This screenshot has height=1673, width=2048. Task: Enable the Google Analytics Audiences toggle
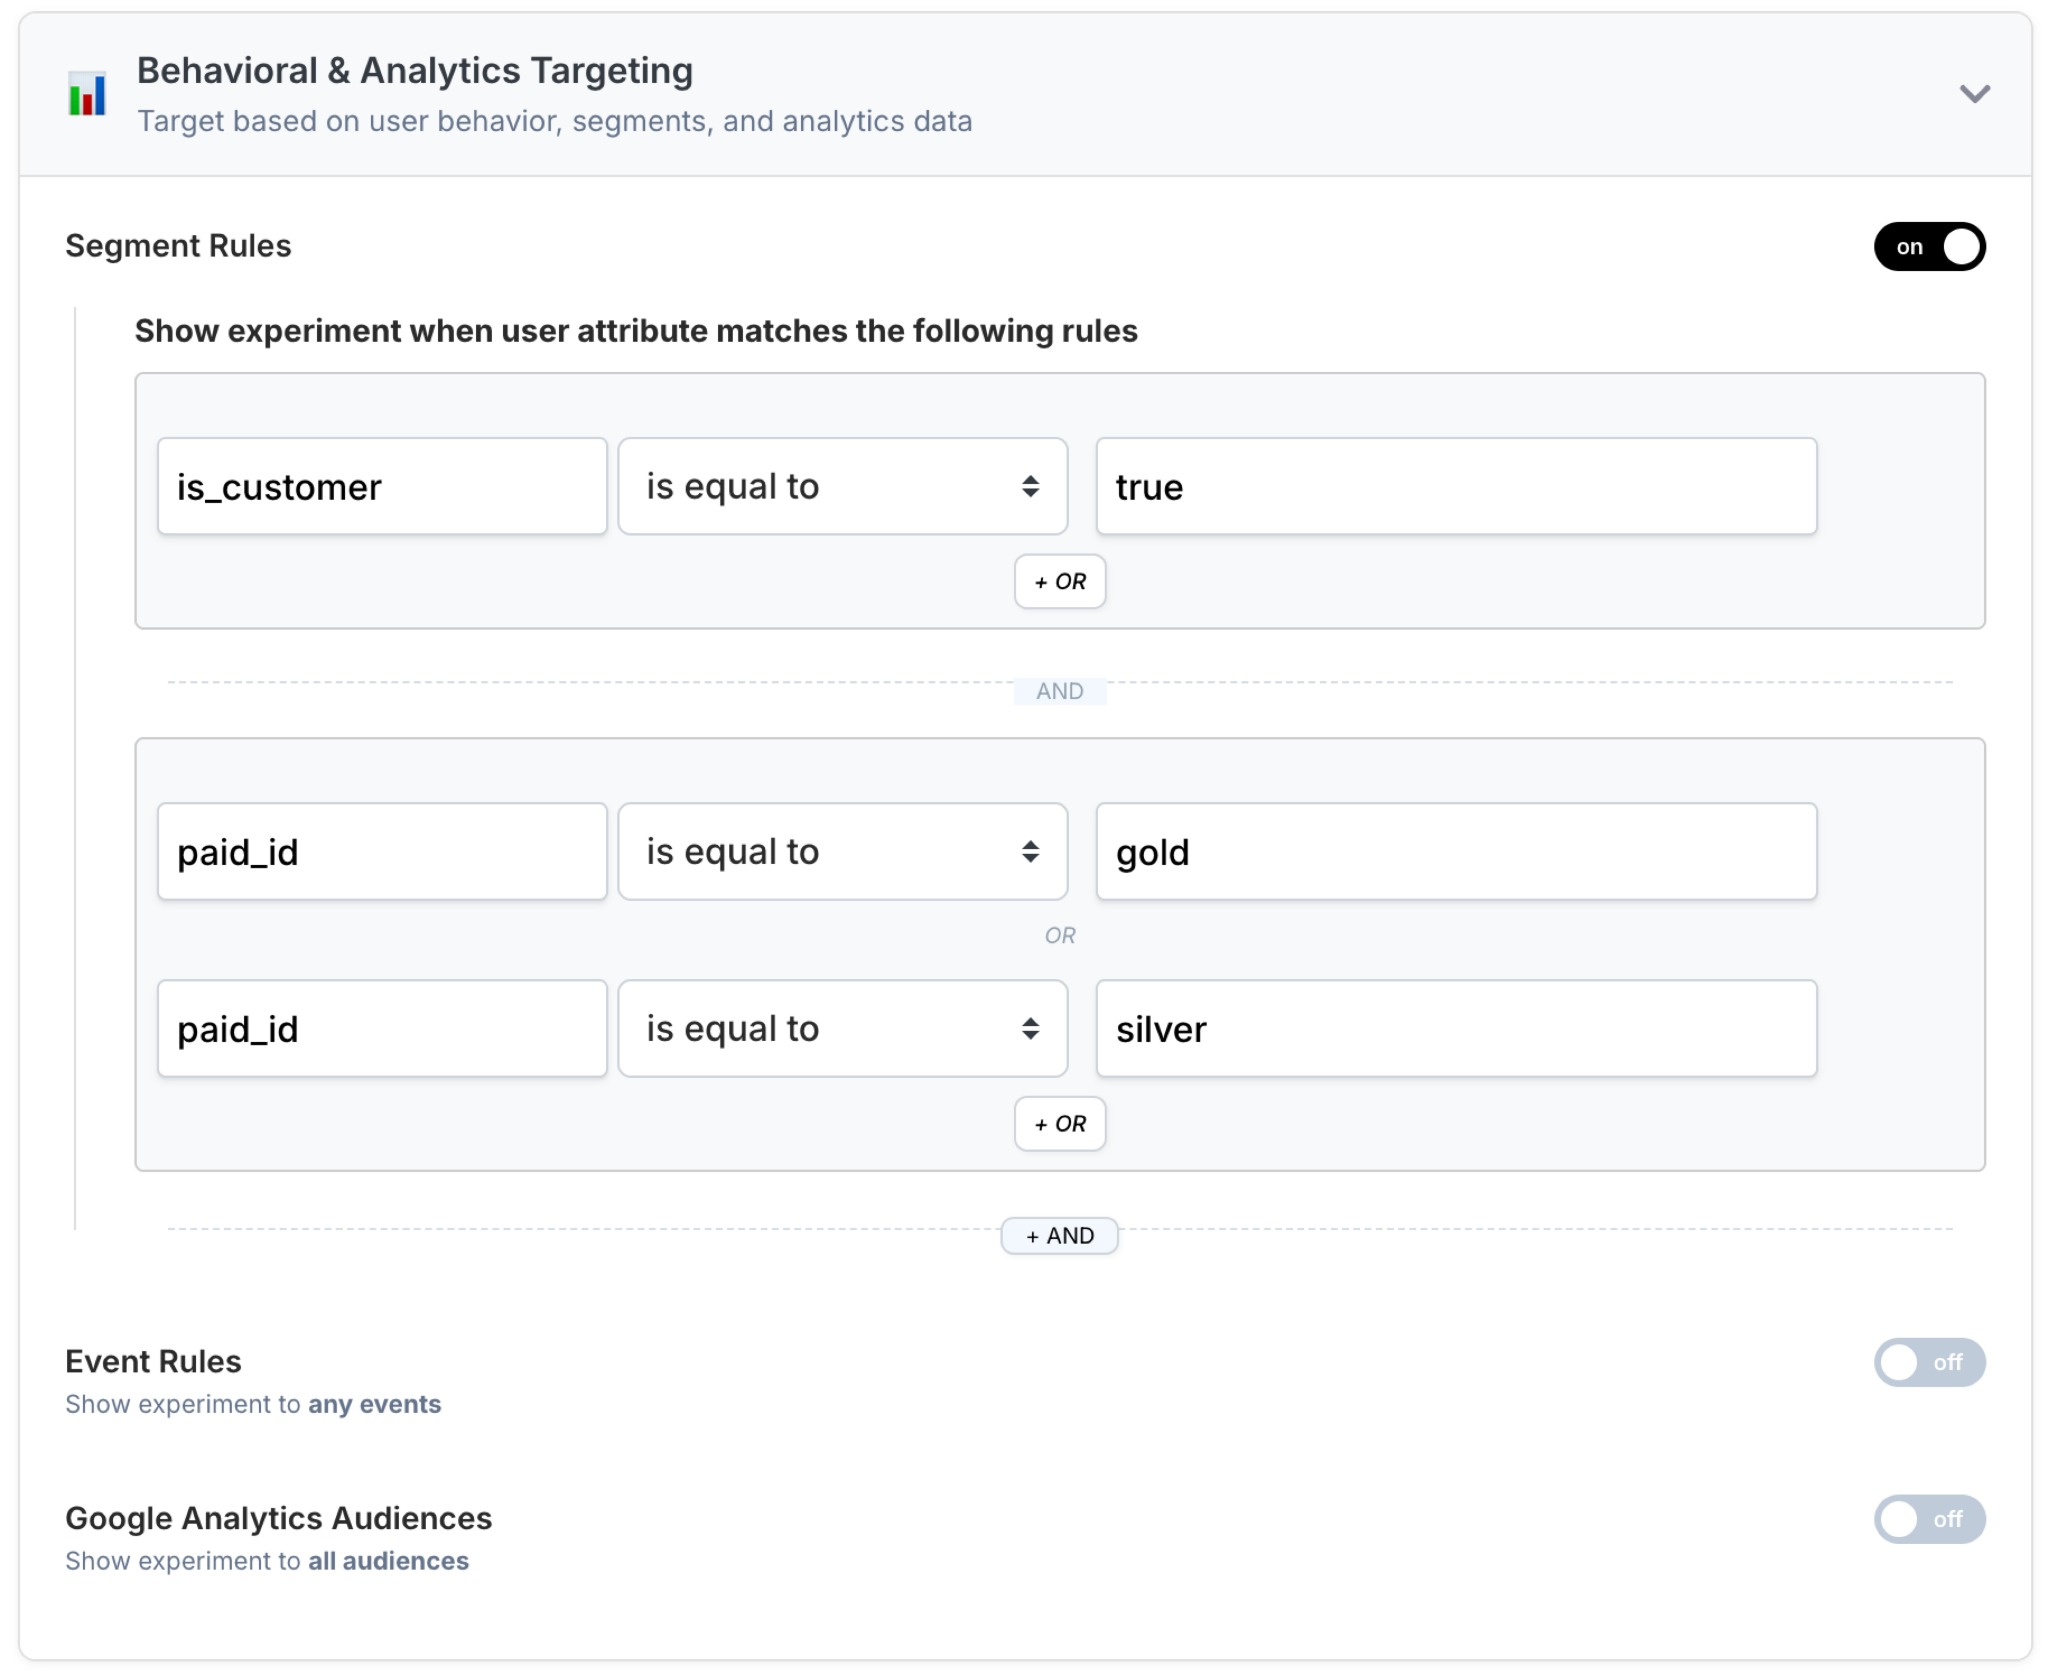point(1928,1519)
